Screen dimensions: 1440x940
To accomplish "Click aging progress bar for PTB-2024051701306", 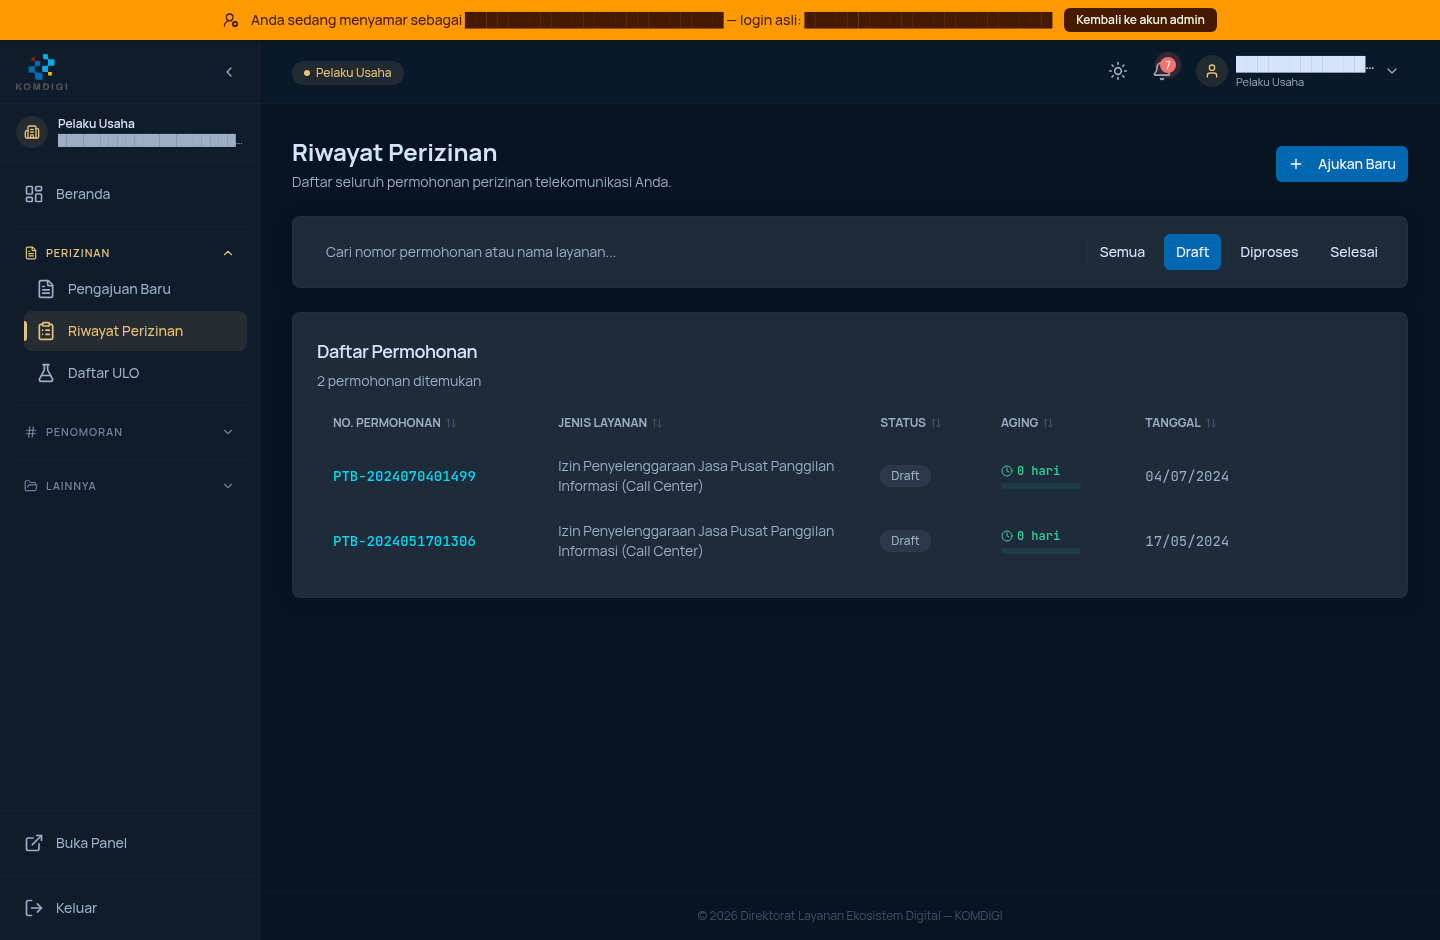I will 1041,551.
